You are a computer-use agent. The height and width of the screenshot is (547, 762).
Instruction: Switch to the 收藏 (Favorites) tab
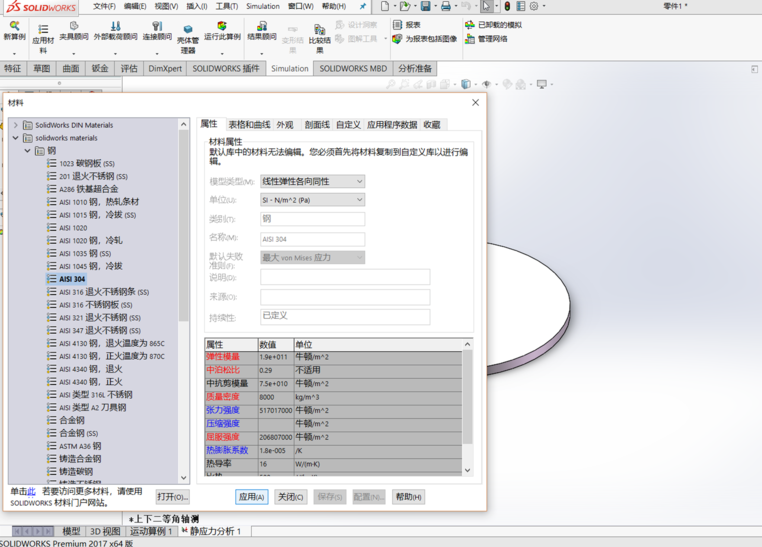pyautogui.click(x=432, y=125)
